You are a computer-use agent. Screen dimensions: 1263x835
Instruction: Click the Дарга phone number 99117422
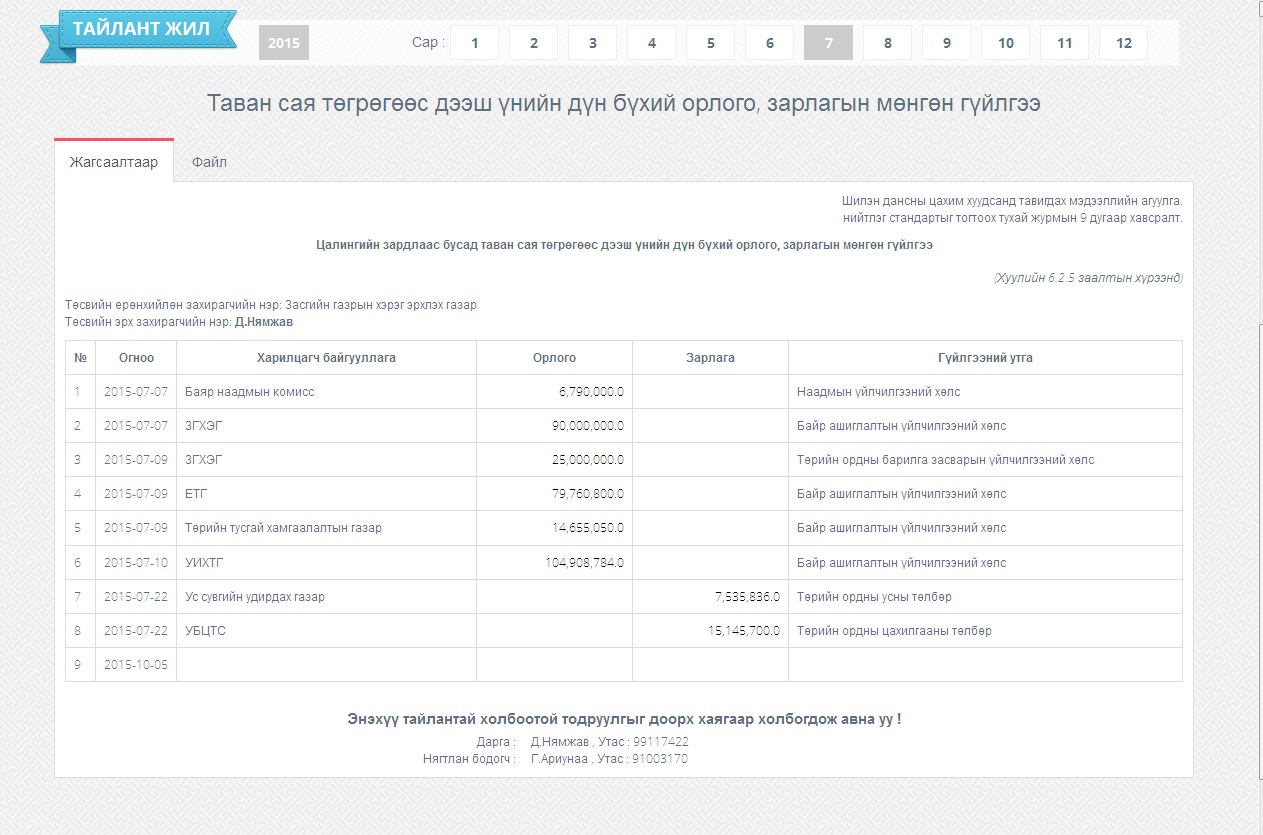(661, 742)
